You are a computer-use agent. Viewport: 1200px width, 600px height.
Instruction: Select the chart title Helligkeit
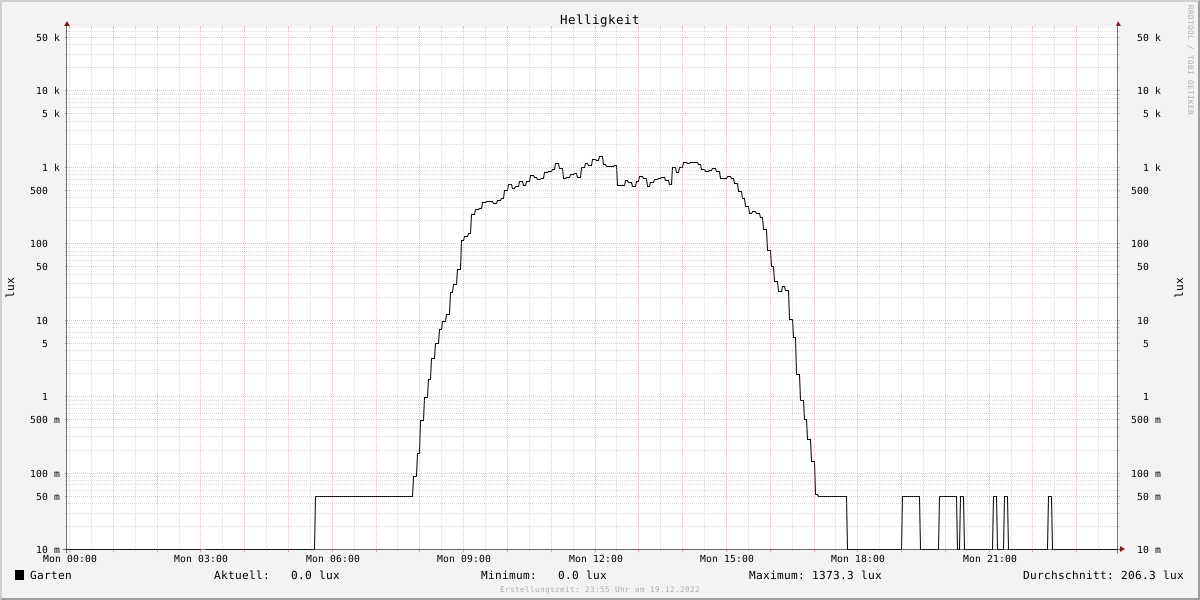point(600,19)
